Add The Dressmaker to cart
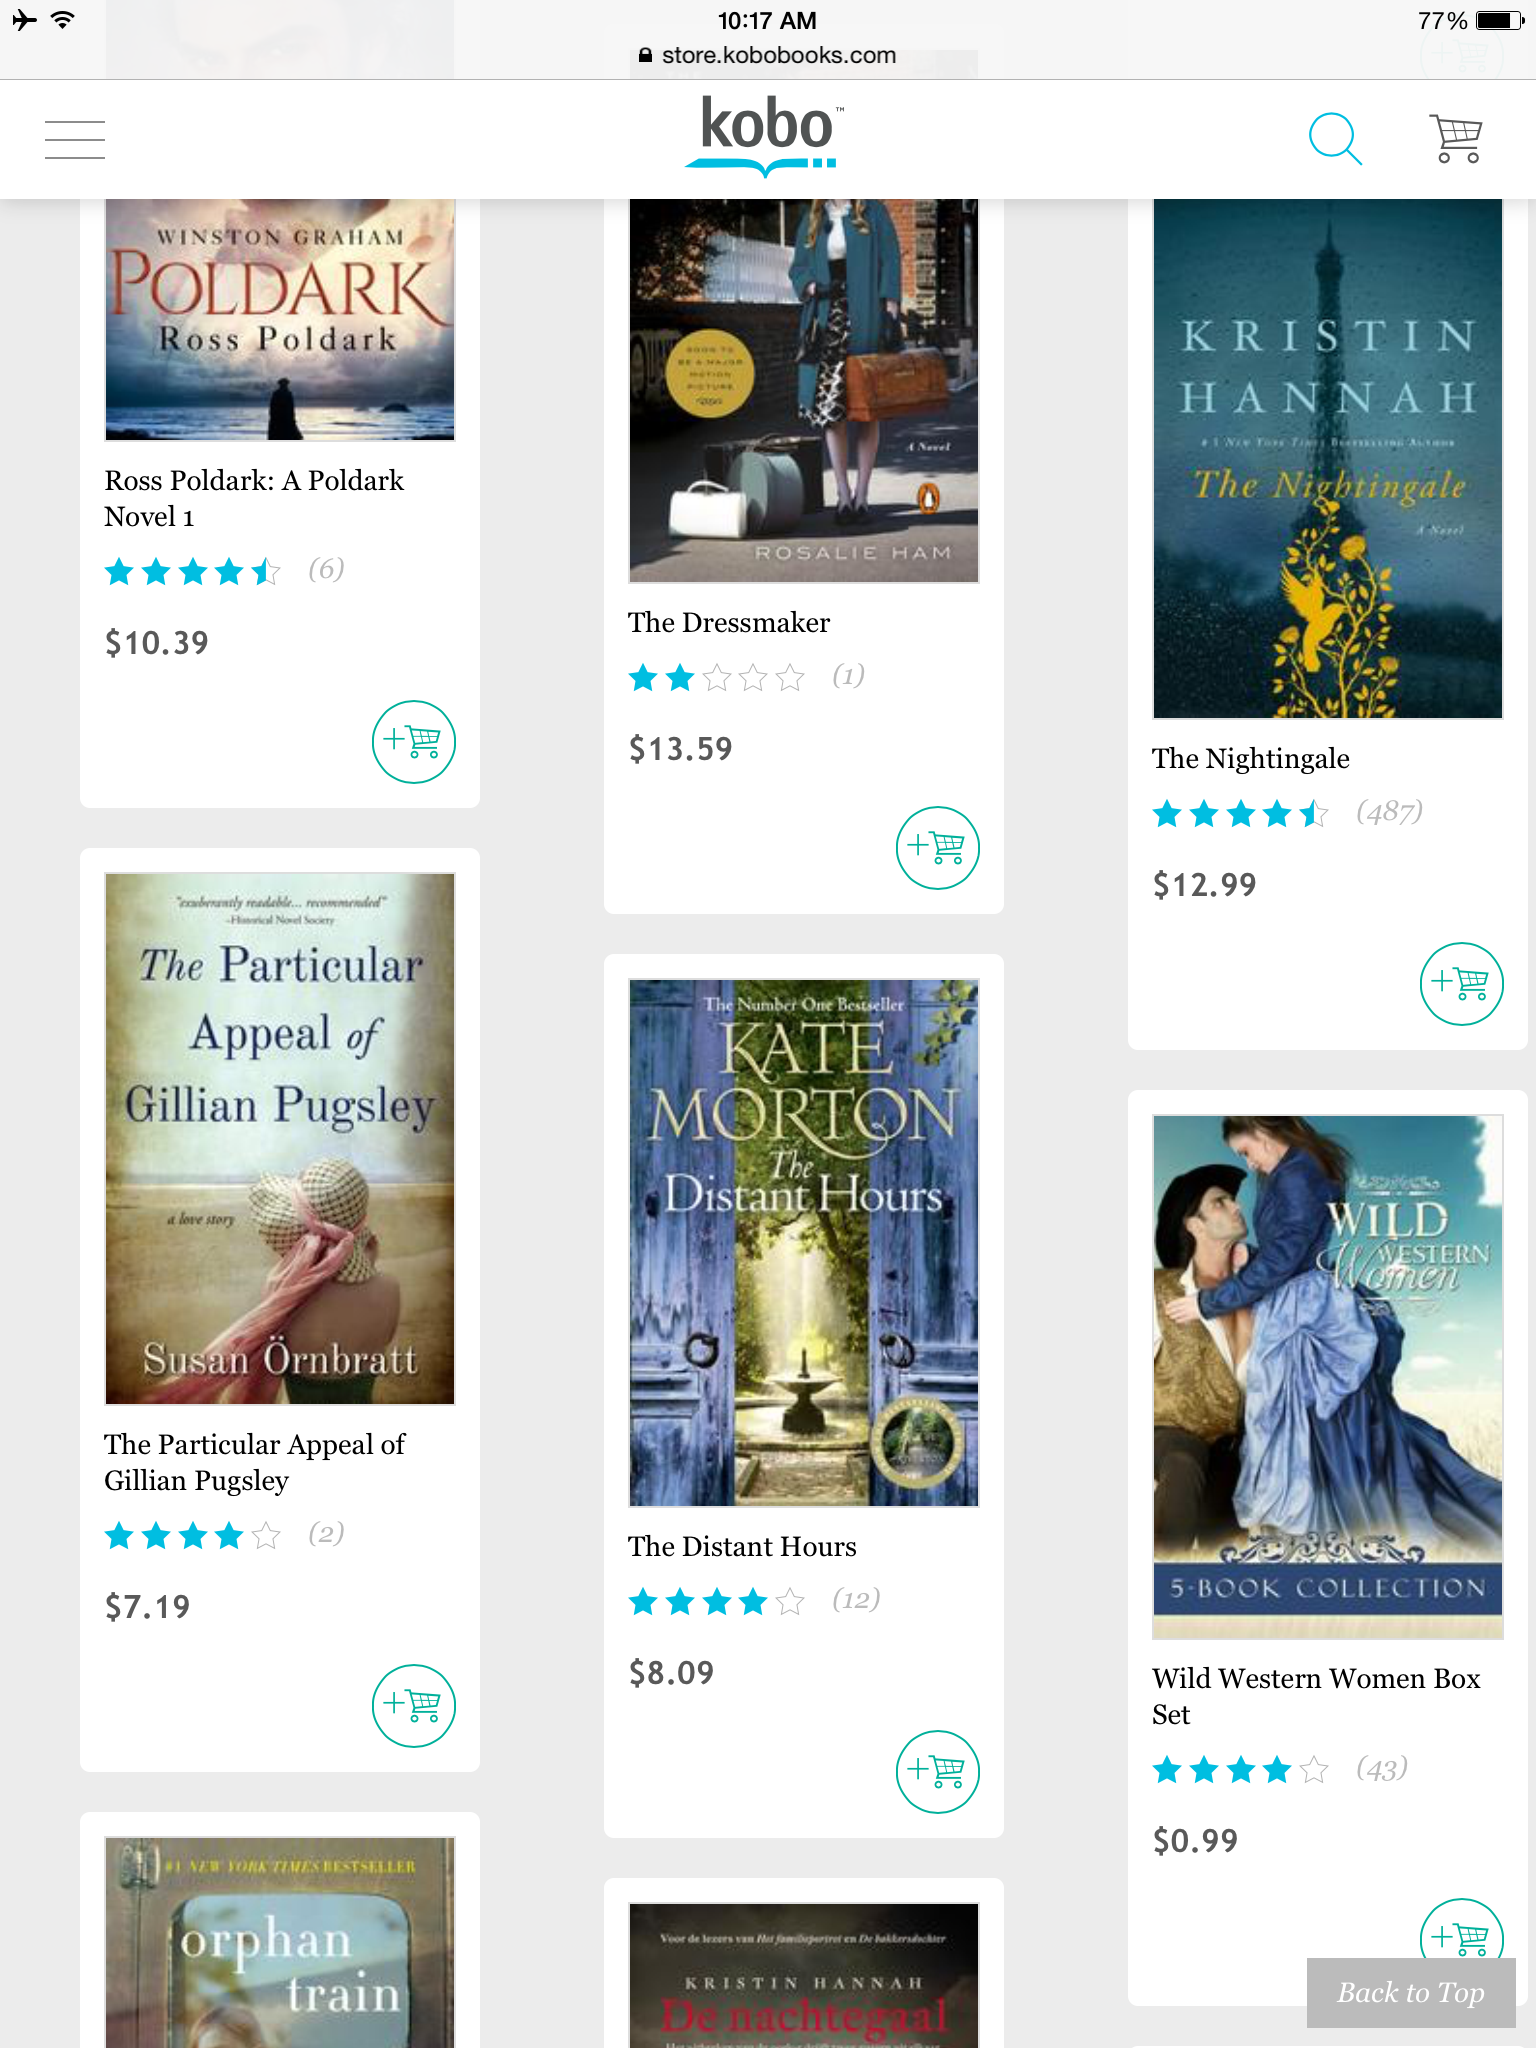 pos(937,848)
